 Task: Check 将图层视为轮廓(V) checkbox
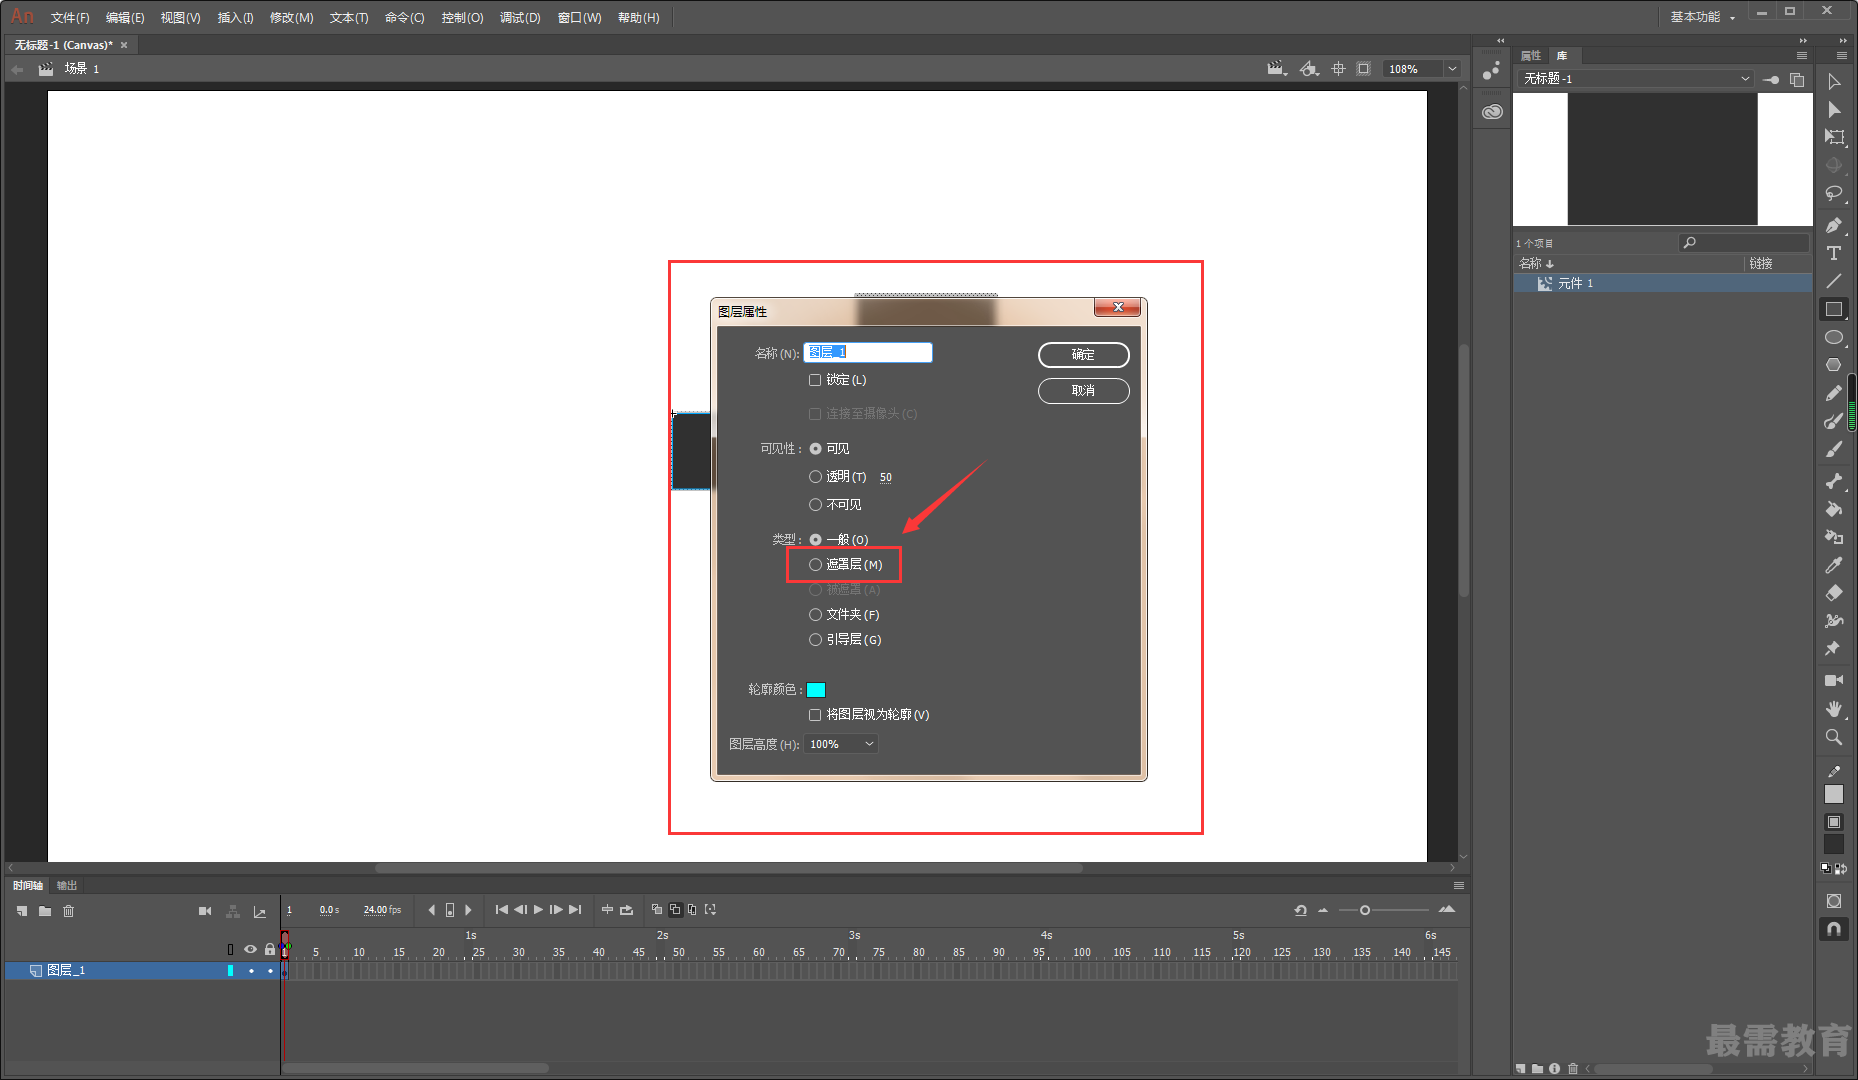(815, 715)
